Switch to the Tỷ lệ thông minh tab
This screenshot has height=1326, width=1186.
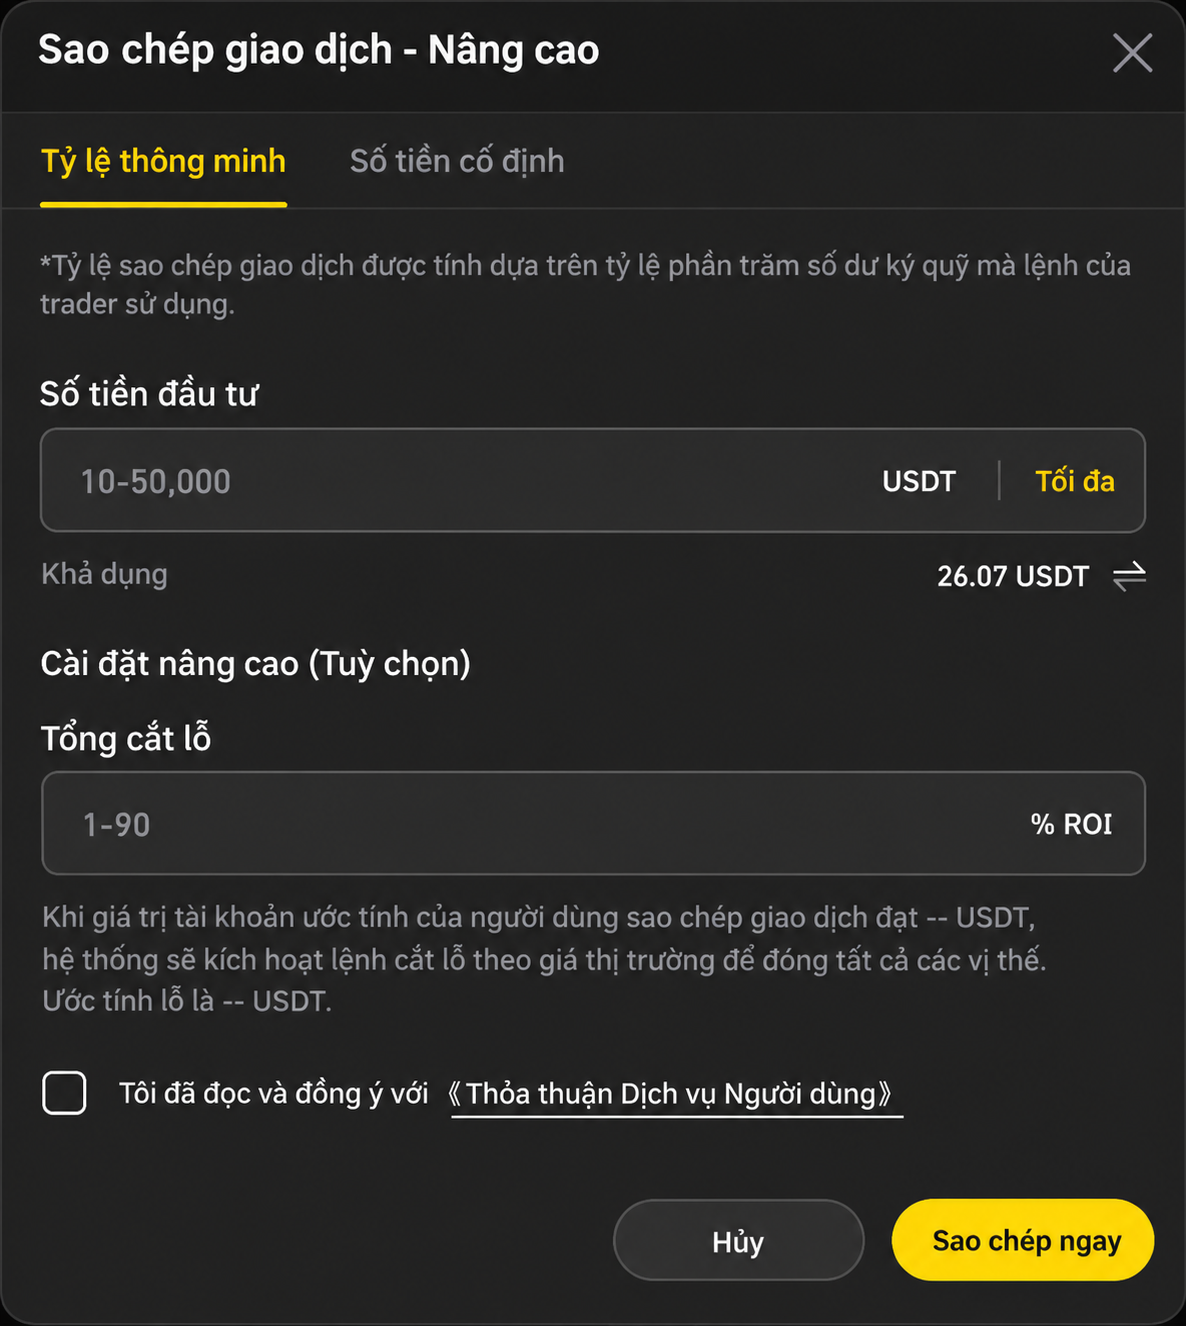coord(163,161)
